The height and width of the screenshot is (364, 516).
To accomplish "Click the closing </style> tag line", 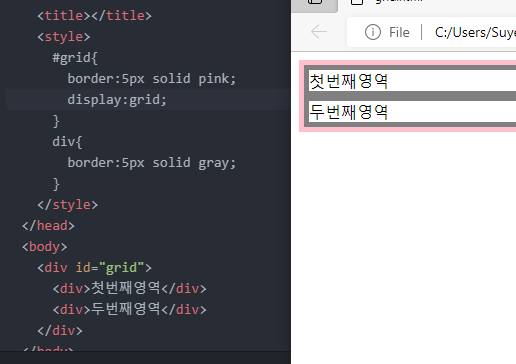I will tap(68, 205).
